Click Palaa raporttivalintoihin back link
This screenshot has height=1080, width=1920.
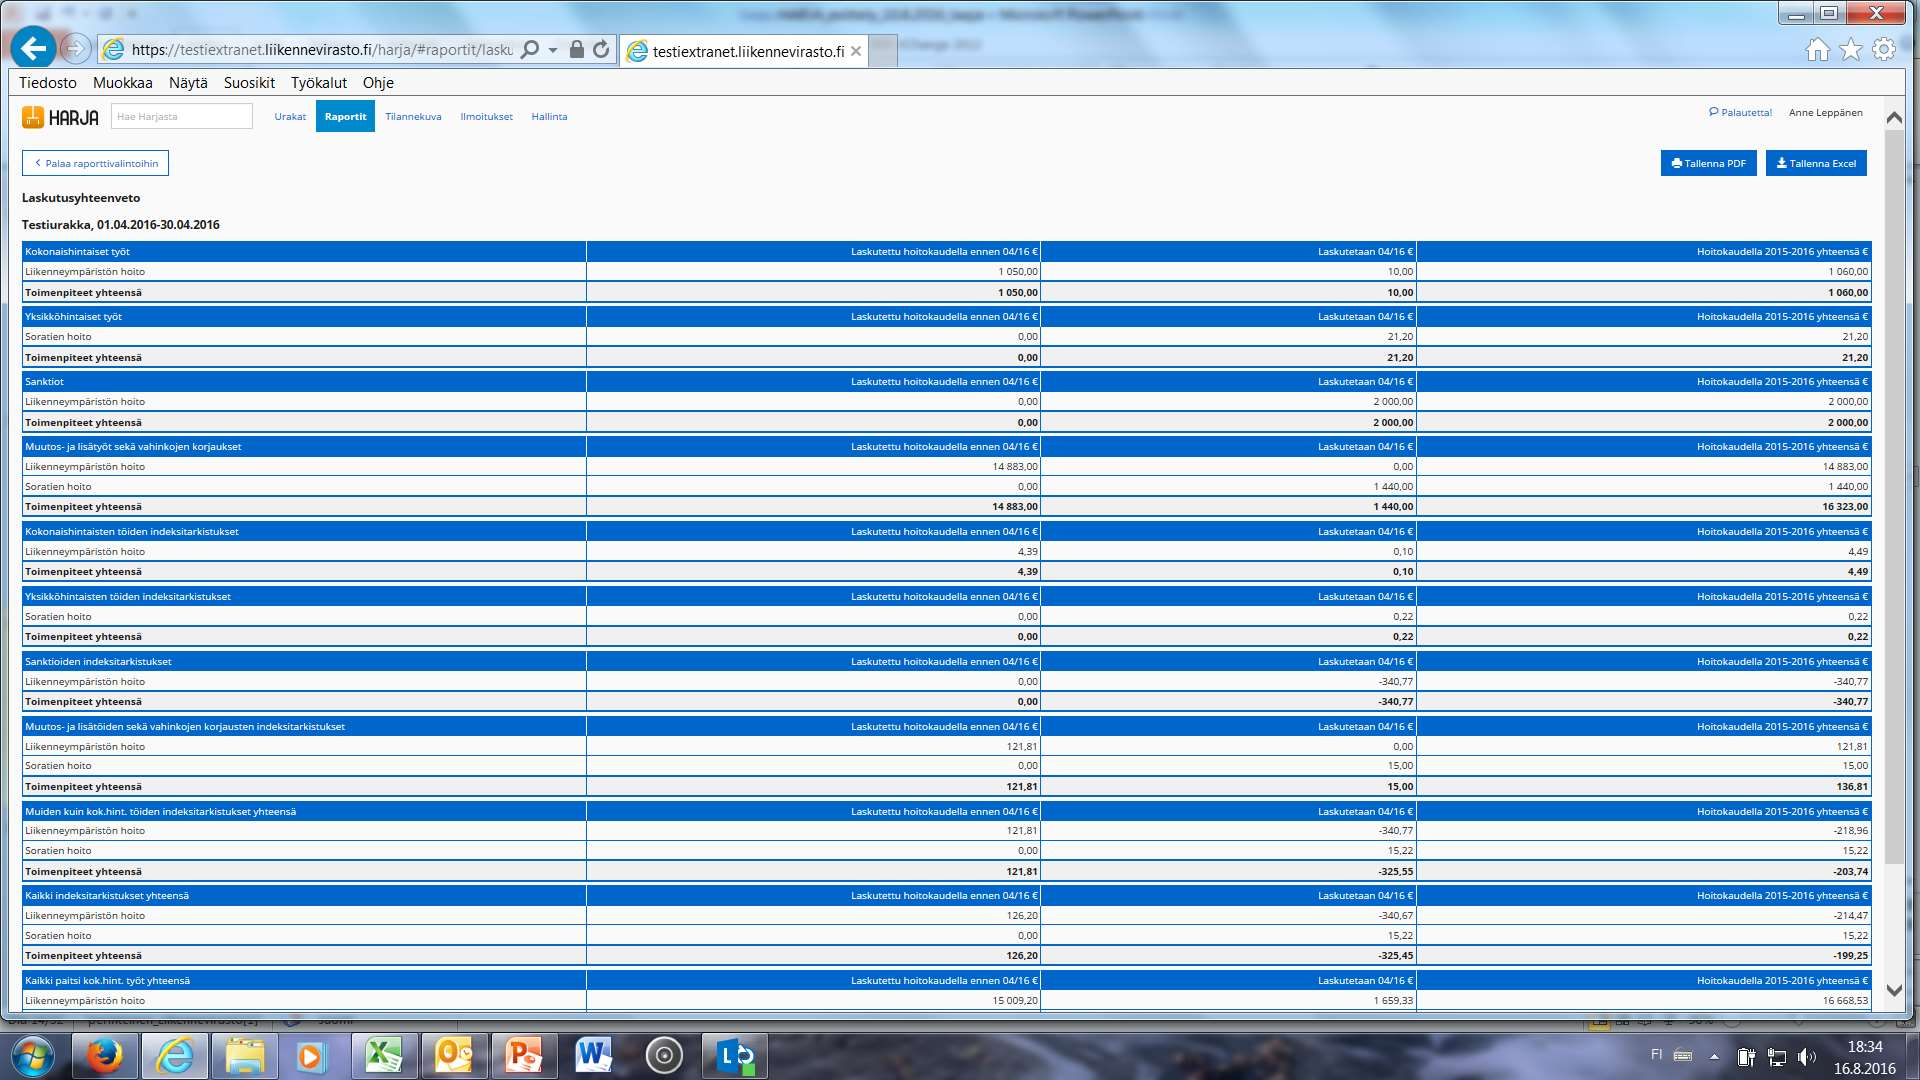tap(95, 162)
